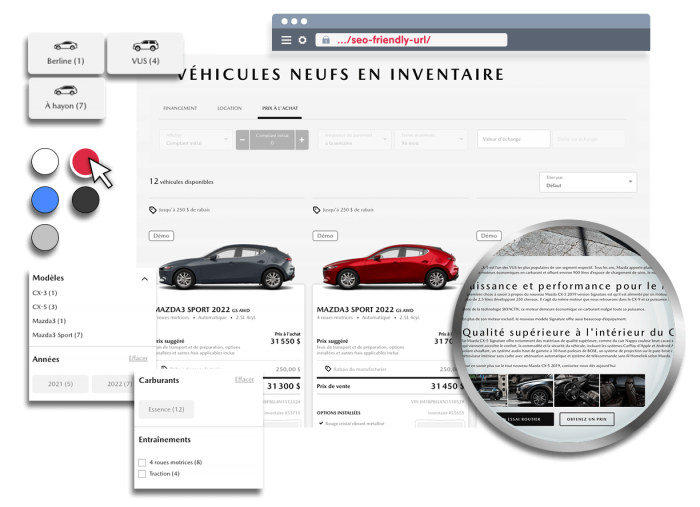Click the 12 véhicules disponibles text
700x507 pixels.
click(181, 181)
